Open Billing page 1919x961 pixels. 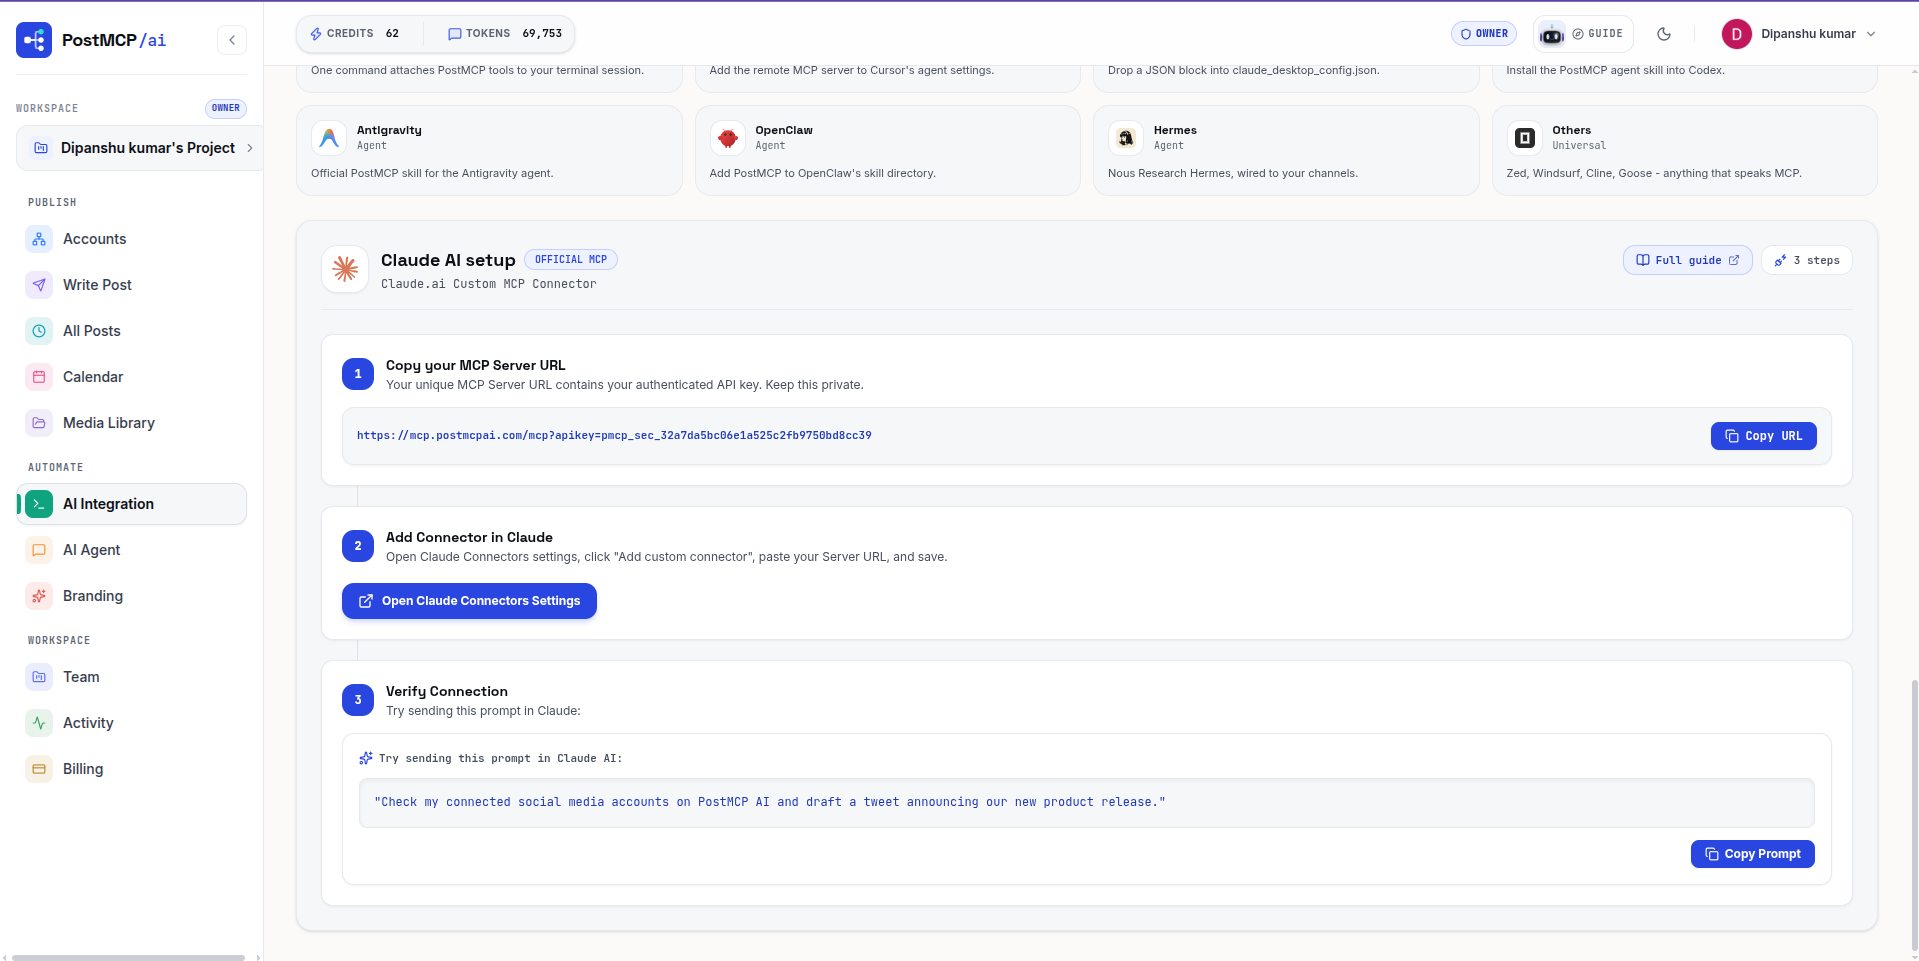coord(131,769)
